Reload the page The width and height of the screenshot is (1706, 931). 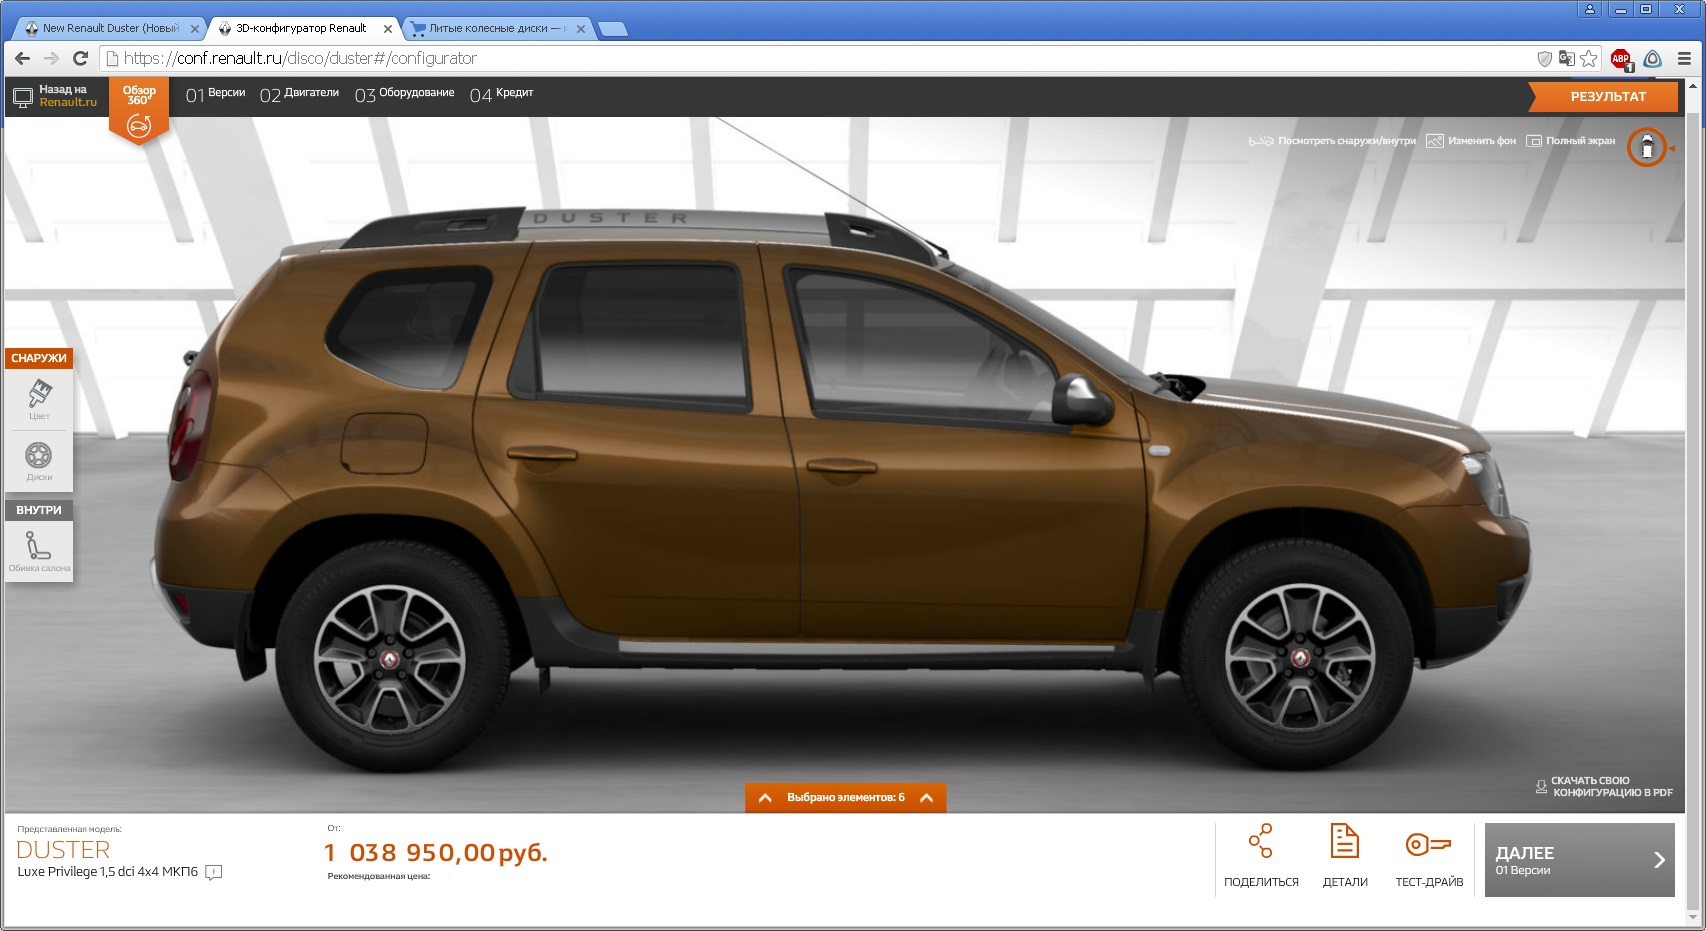tap(81, 58)
